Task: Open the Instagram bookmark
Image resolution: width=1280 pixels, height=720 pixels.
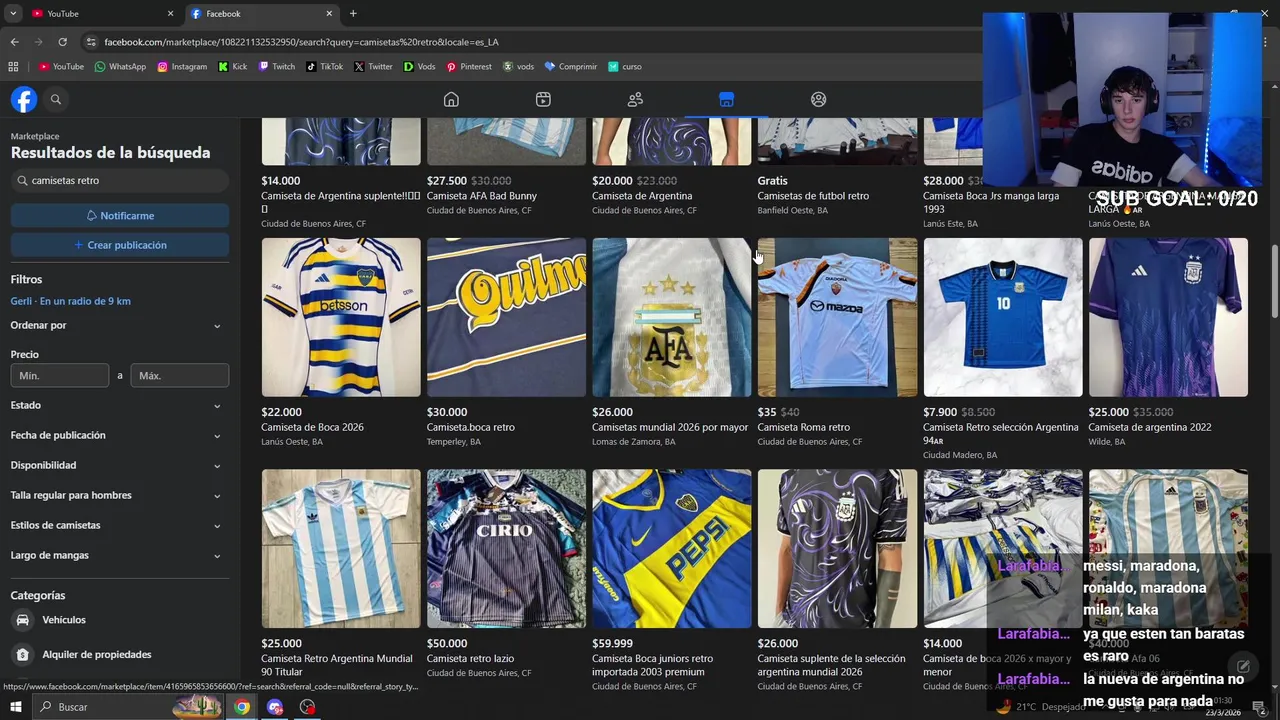Action: pos(182,66)
